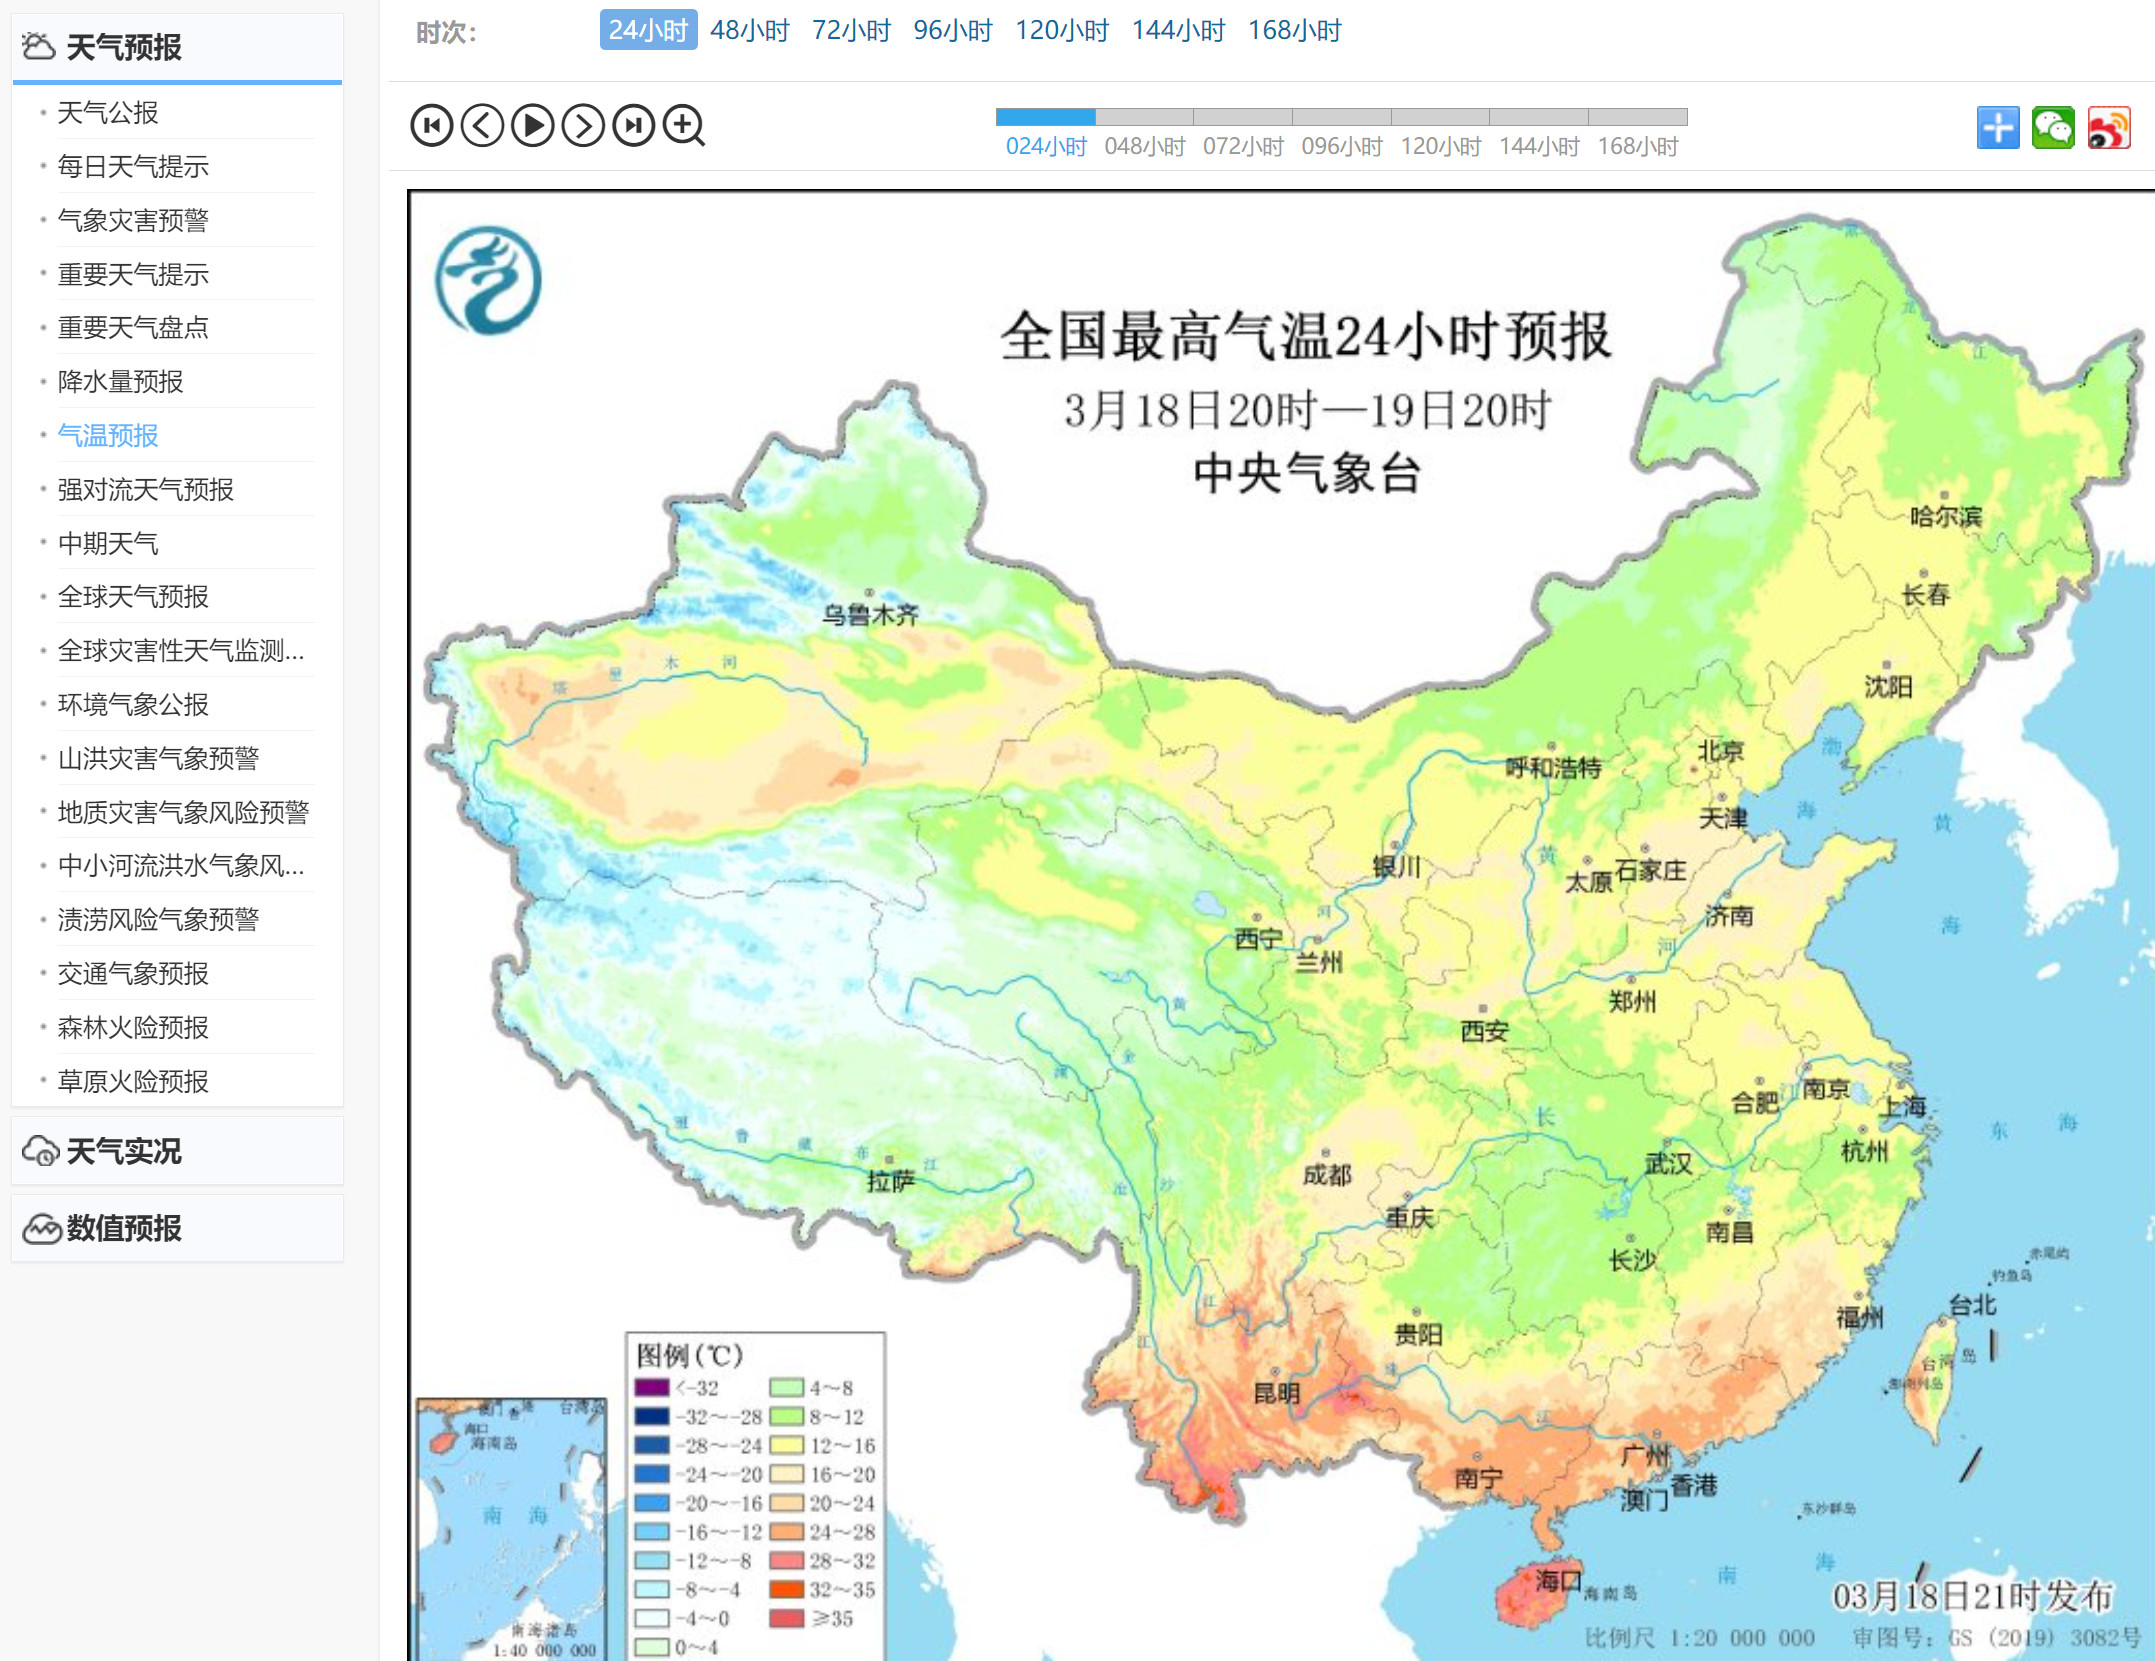Viewport: 2155px width, 1661px height.
Task: Jump to first frame of map animation
Action: click(x=432, y=126)
